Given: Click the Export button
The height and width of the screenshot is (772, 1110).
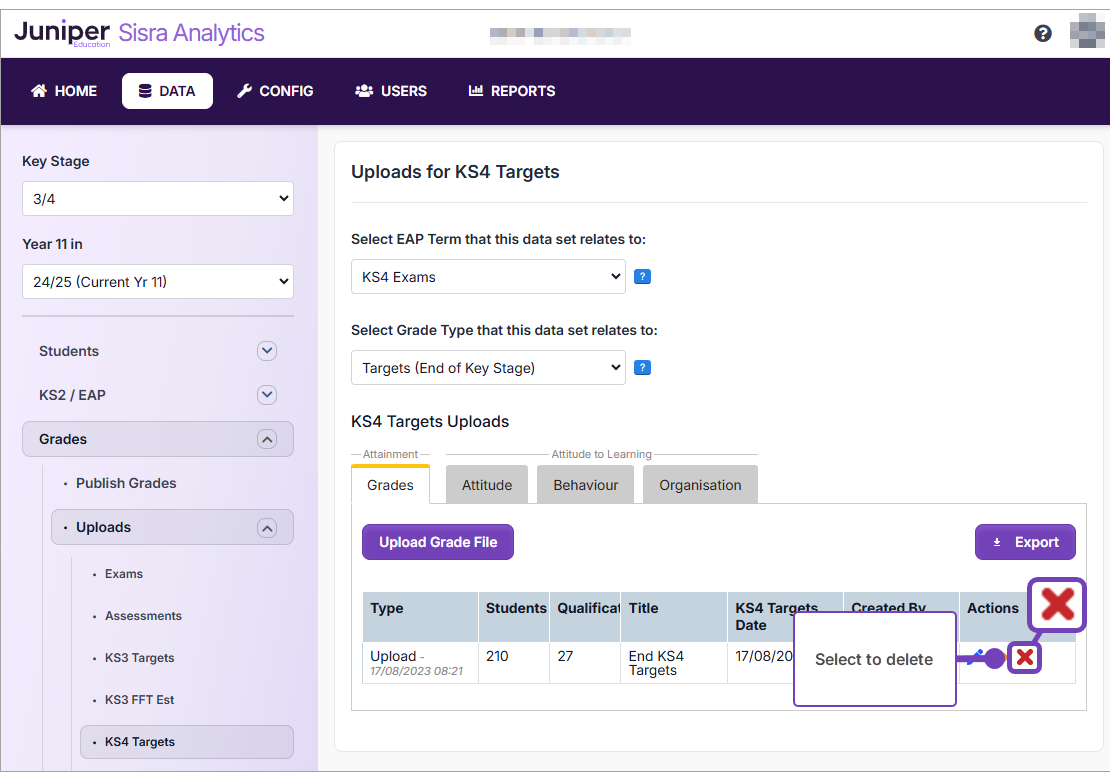Looking at the screenshot, I should (x=1025, y=542).
